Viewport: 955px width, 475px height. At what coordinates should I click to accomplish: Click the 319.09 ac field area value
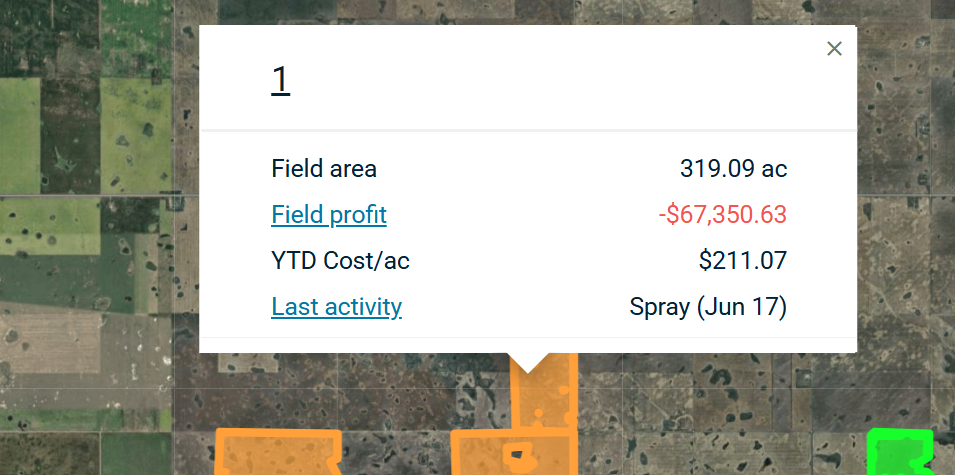[x=733, y=169]
